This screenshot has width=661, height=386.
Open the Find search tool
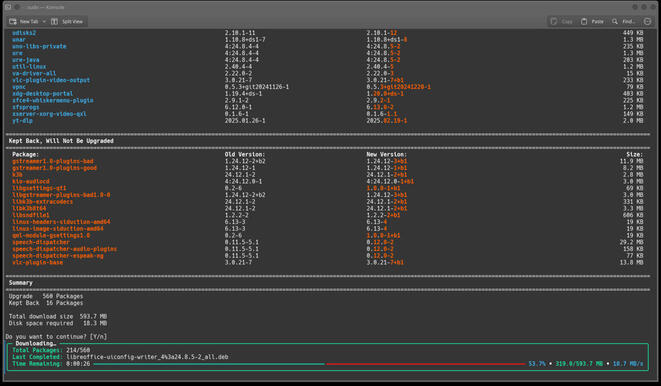[623, 21]
